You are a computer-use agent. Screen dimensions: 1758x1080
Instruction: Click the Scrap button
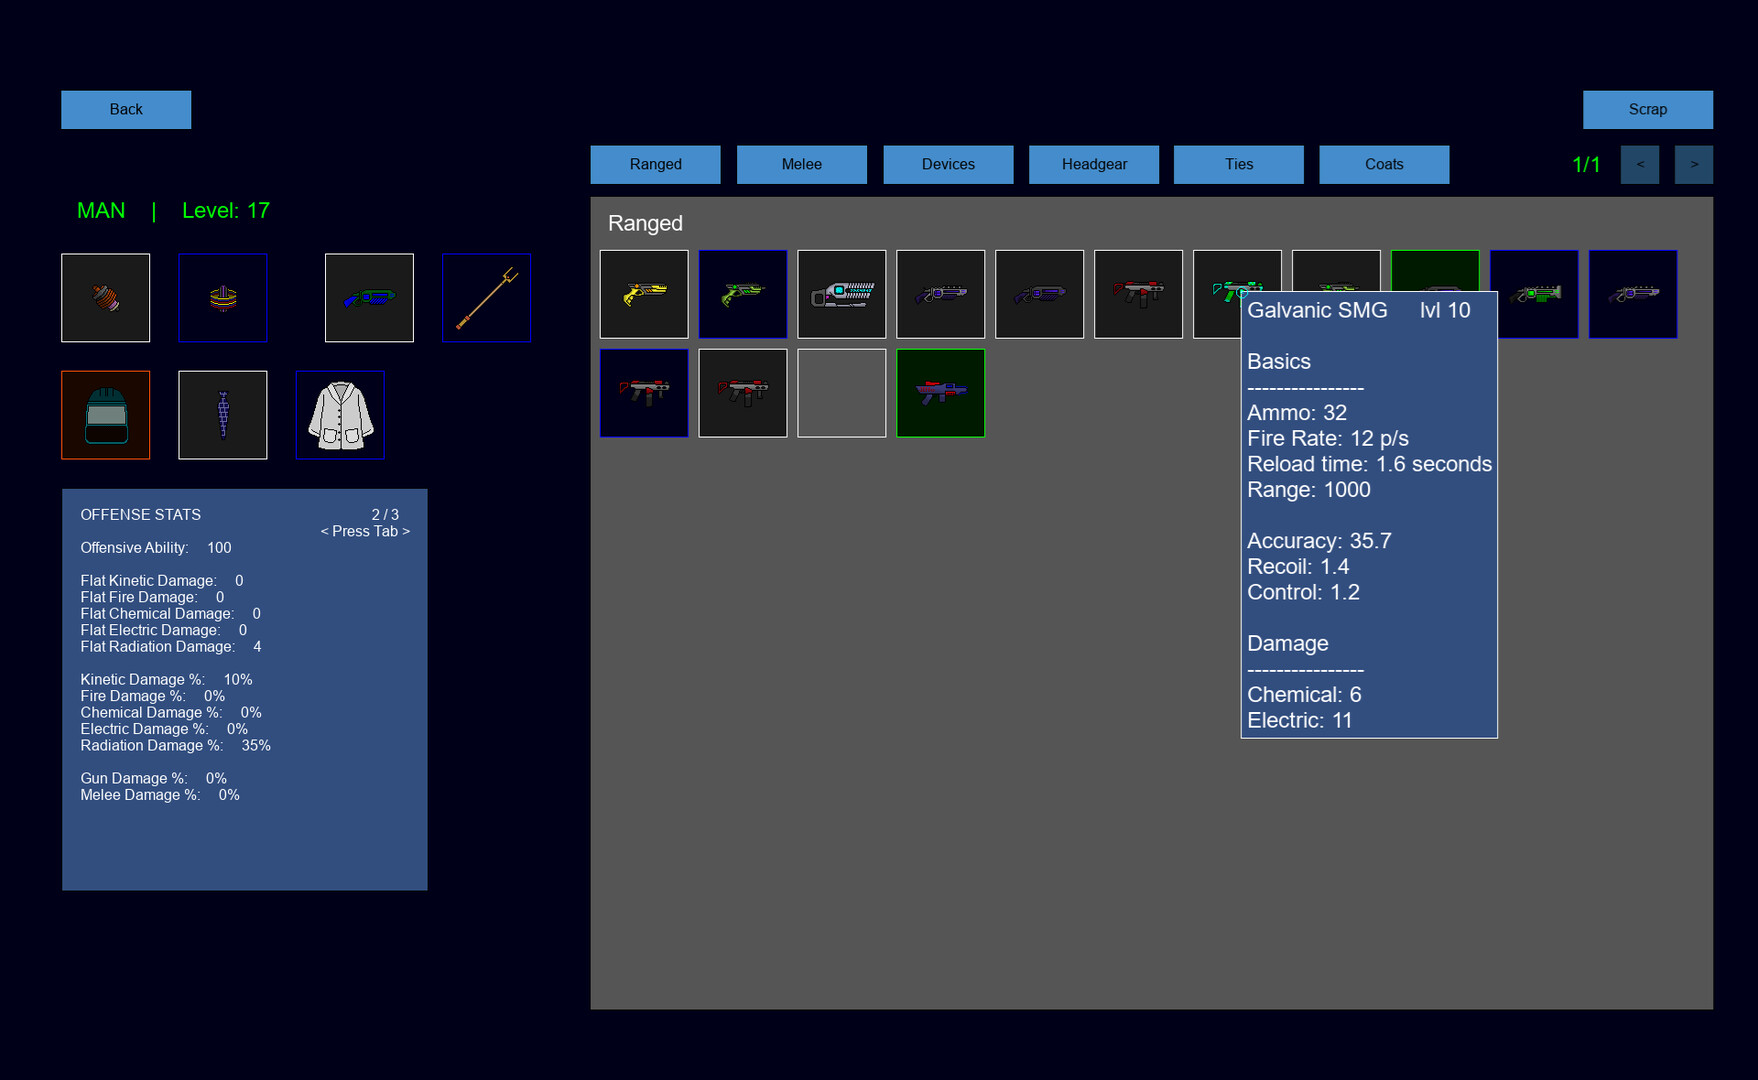point(1648,109)
